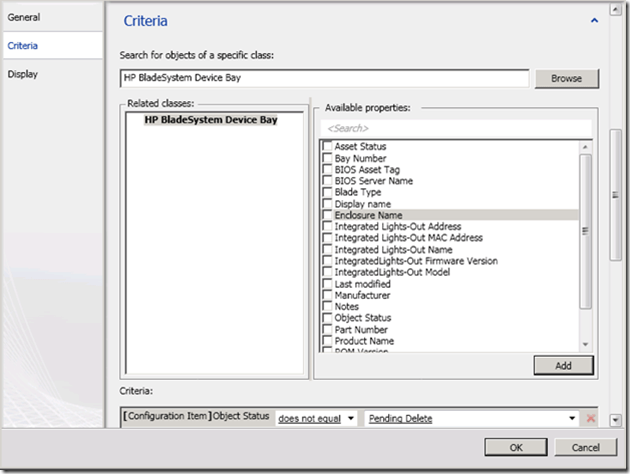Tick the Enclosure Name property

[327, 215]
